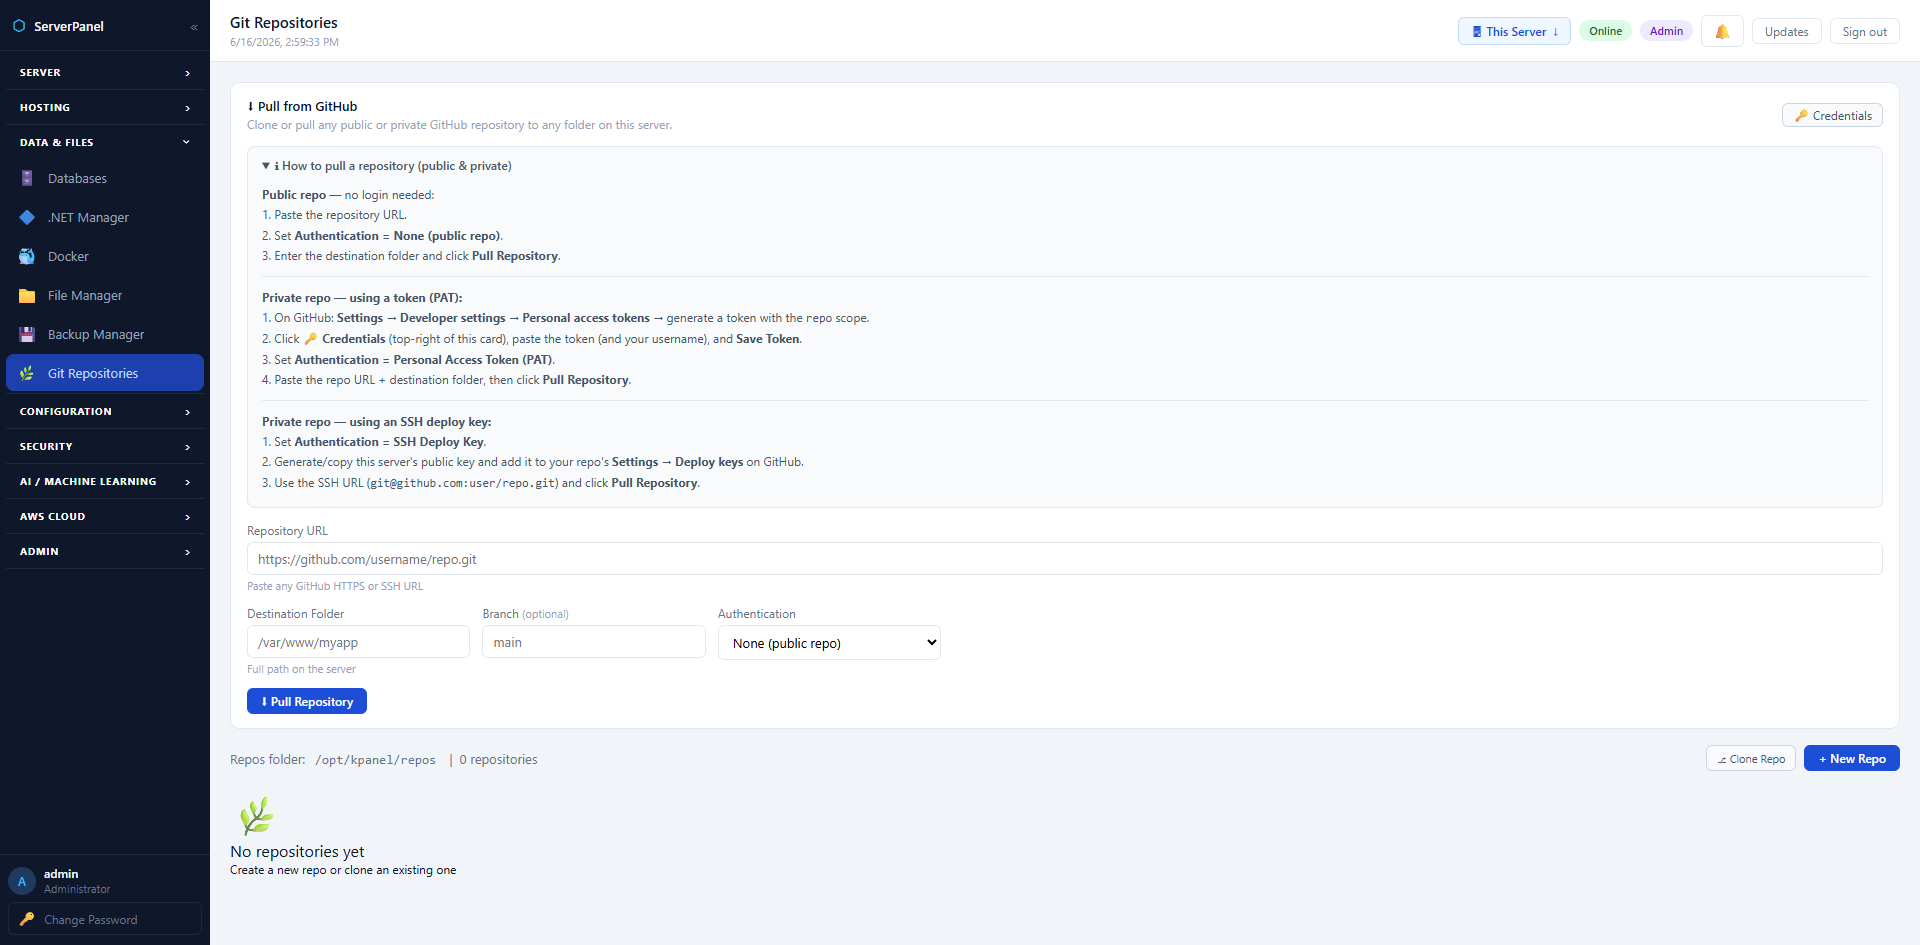Click the admin username label
Screen dimensions: 1920x945
coord(61,874)
